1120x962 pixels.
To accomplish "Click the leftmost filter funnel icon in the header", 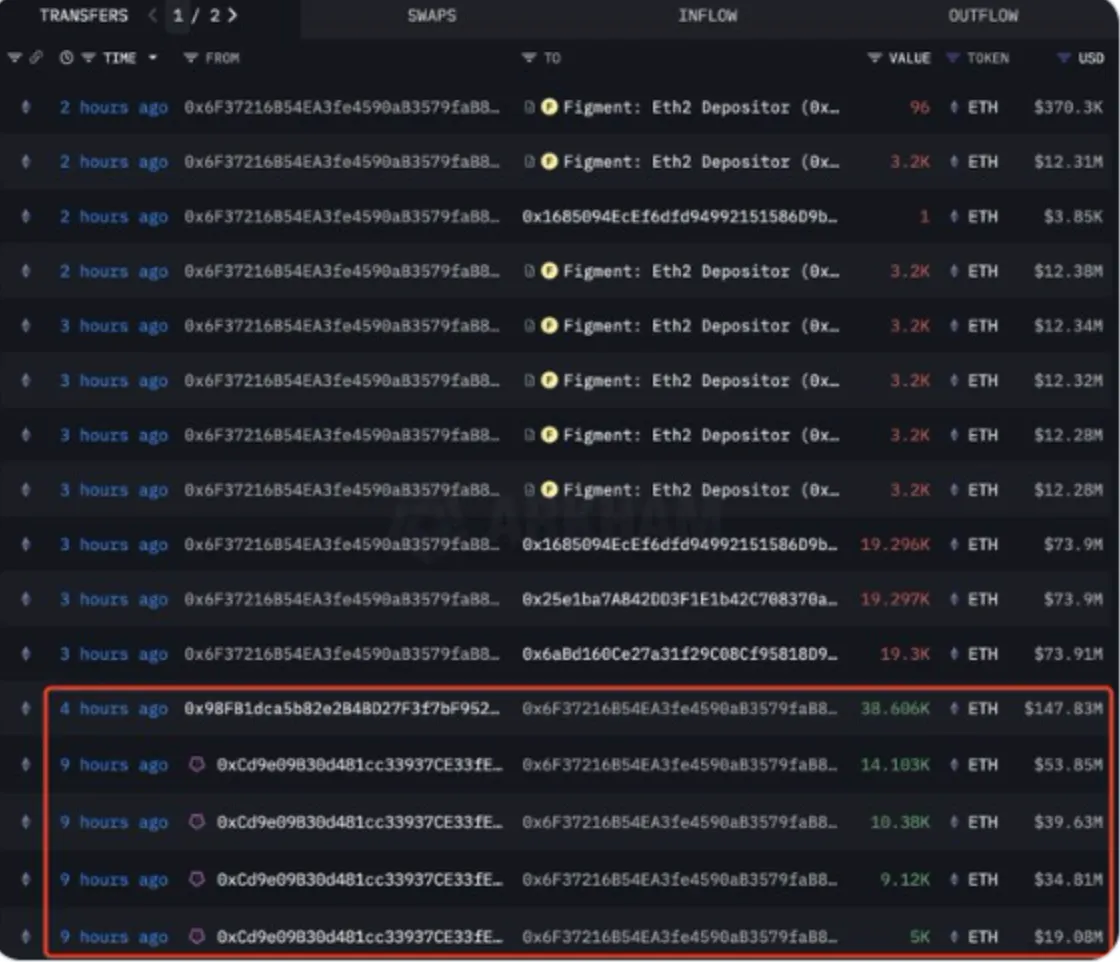I will click(14, 58).
